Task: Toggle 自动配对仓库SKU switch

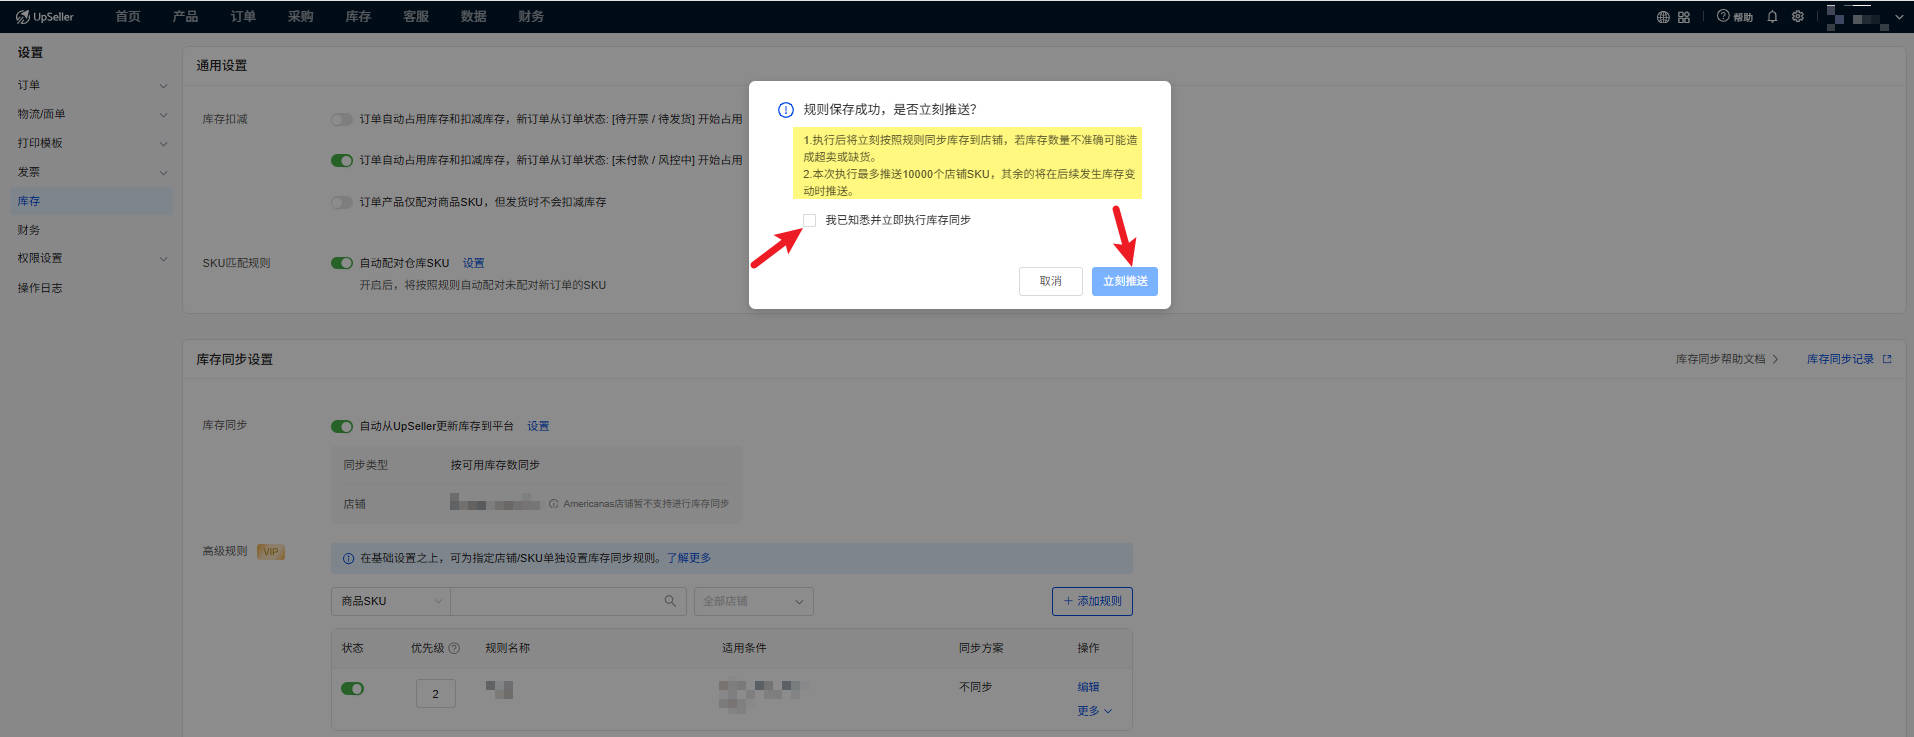Action: click(x=342, y=263)
